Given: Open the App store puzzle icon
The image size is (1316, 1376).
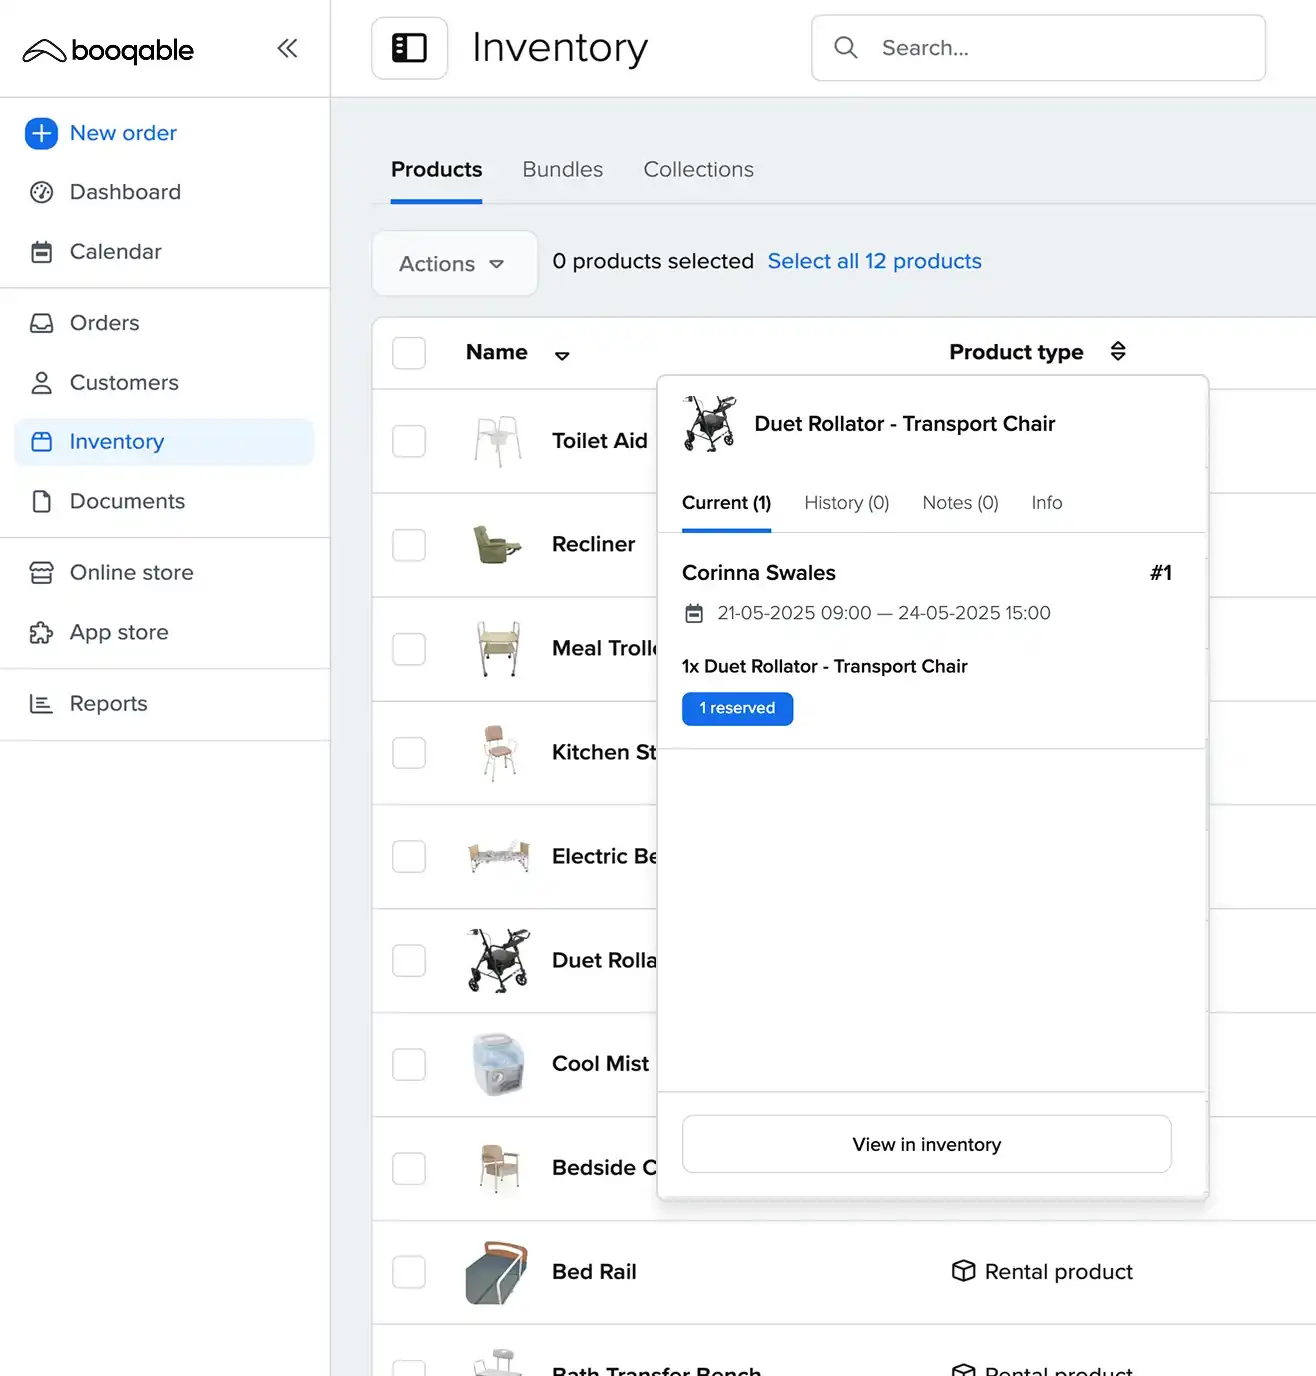Looking at the screenshot, I should [41, 633].
